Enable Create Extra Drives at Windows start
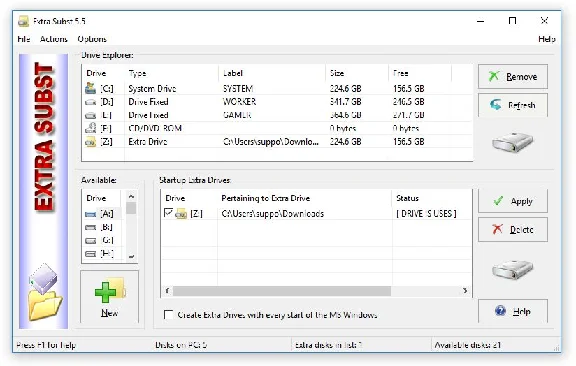576x366 pixels. pos(168,315)
